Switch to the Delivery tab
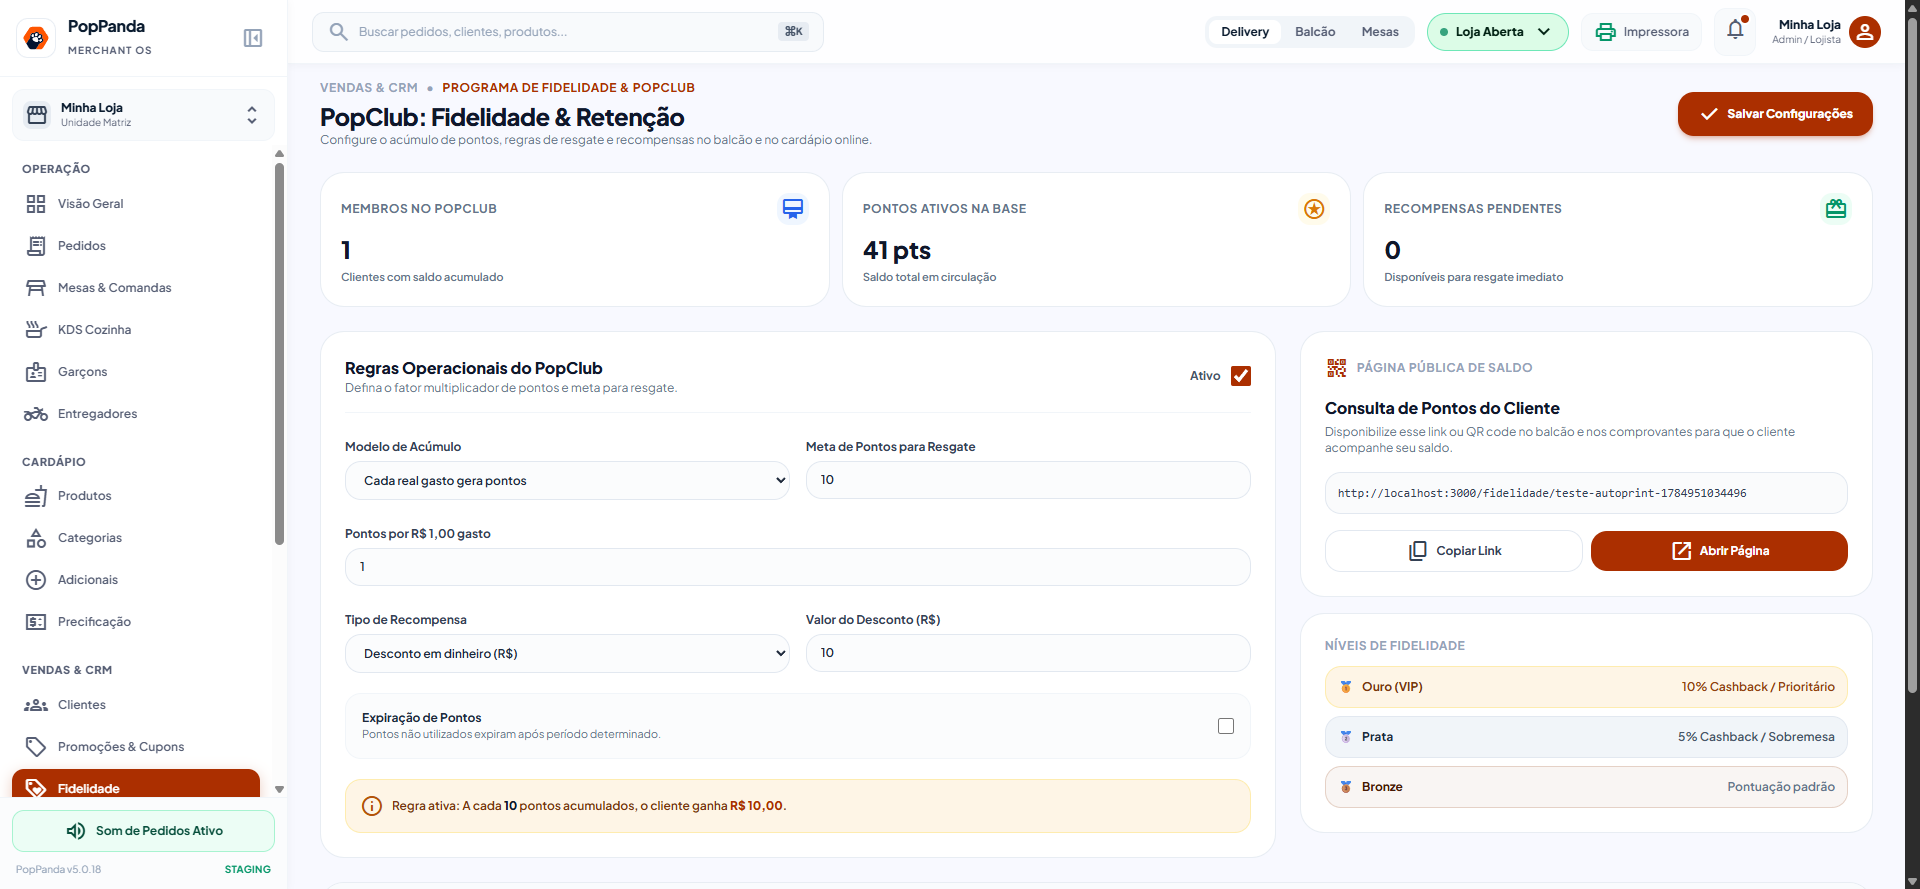Viewport: 1920px width, 889px height. pos(1245,32)
